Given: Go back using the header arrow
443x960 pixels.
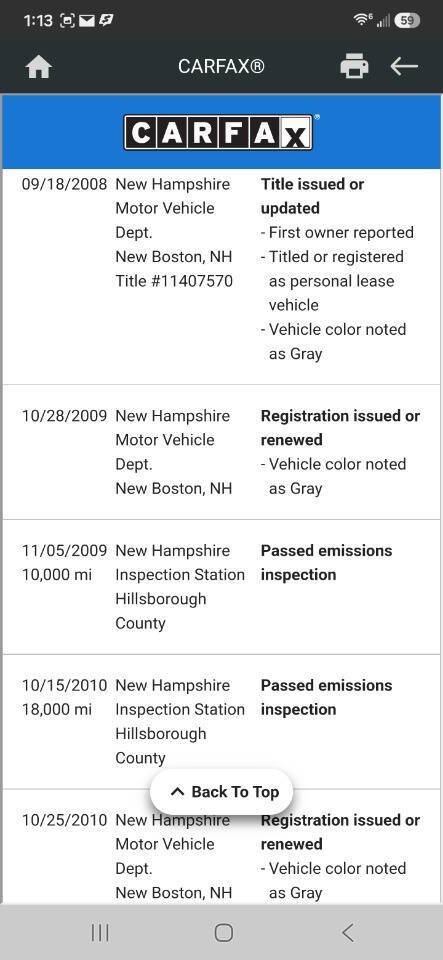Looking at the screenshot, I should click(404, 66).
